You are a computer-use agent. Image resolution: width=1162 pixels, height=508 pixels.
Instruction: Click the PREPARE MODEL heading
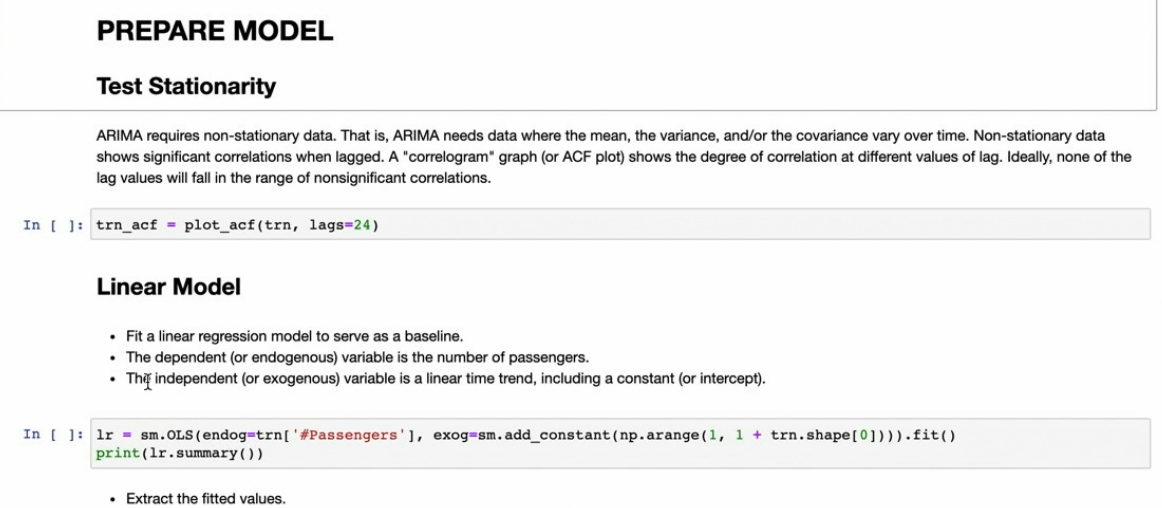click(214, 31)
